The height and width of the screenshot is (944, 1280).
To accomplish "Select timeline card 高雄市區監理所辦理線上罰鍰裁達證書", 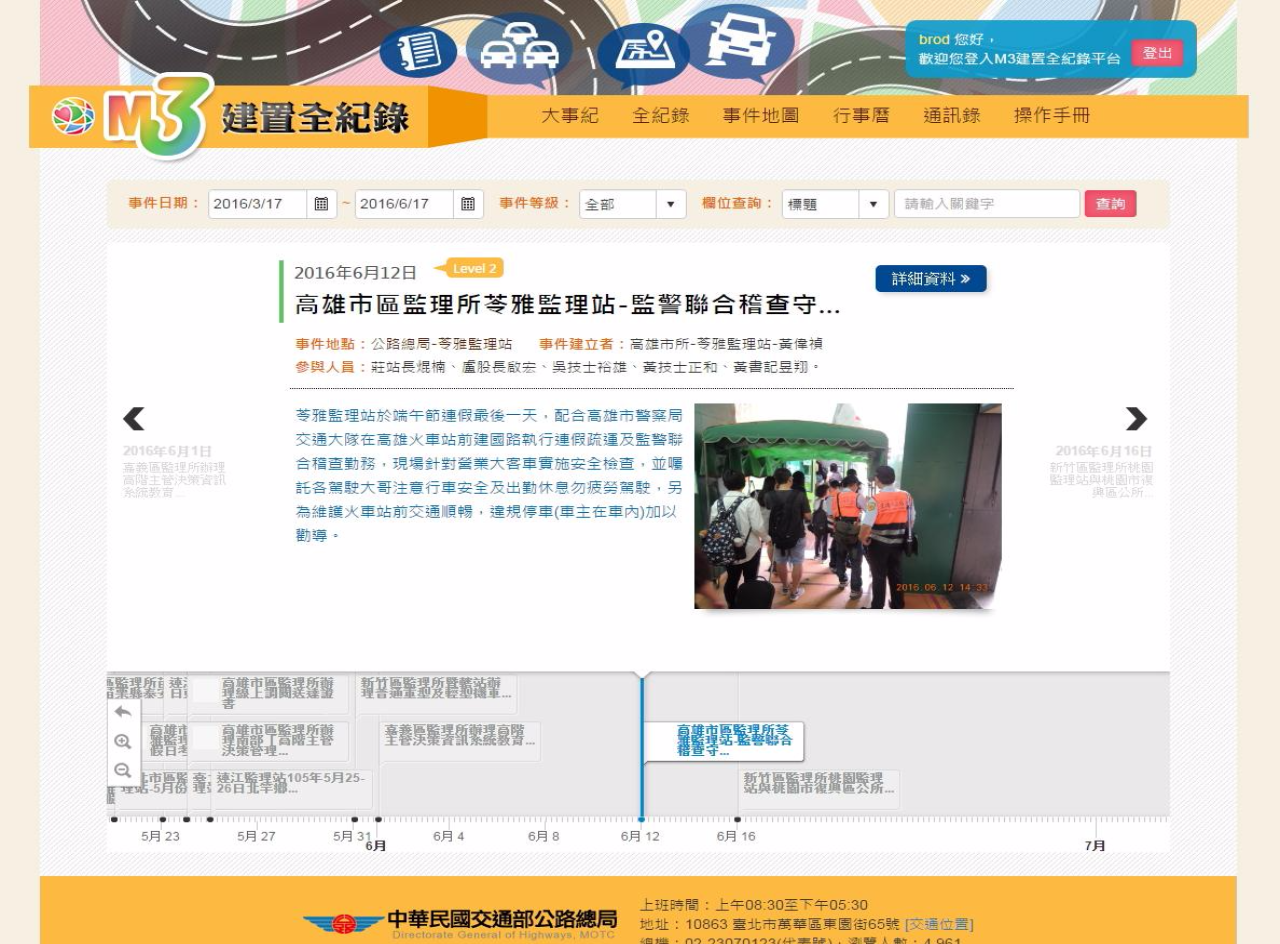I will click(x=269, y=694).
